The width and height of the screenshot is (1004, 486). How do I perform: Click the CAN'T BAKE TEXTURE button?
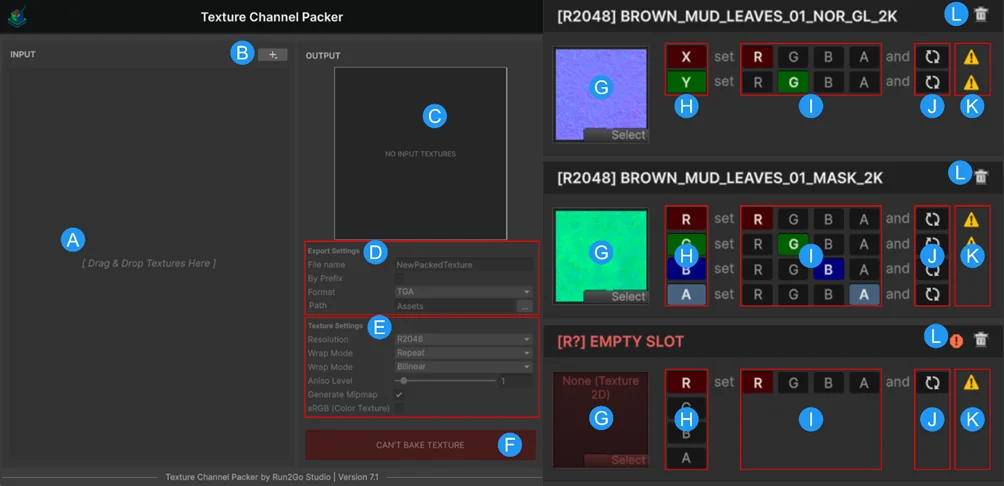tap(420, 445)
